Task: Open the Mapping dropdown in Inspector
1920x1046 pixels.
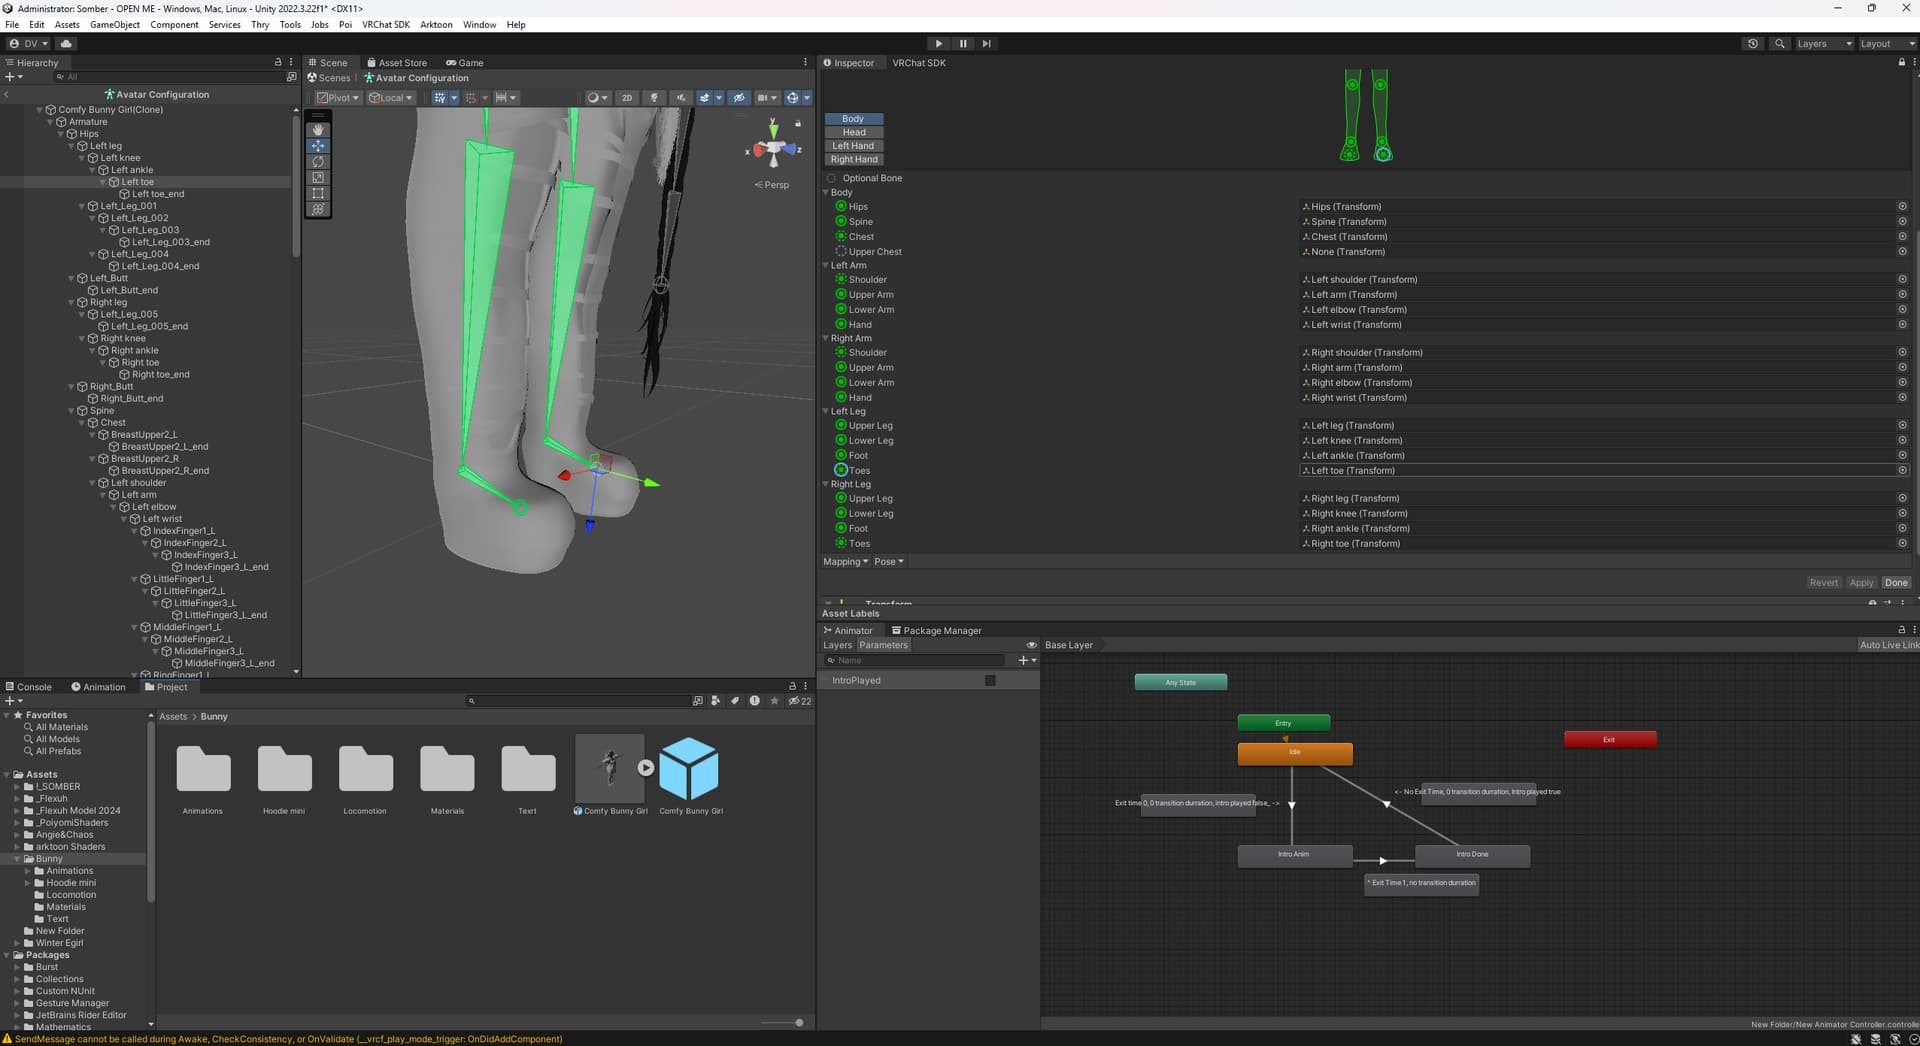Action: pyautogui.click(x=846, y=562)
